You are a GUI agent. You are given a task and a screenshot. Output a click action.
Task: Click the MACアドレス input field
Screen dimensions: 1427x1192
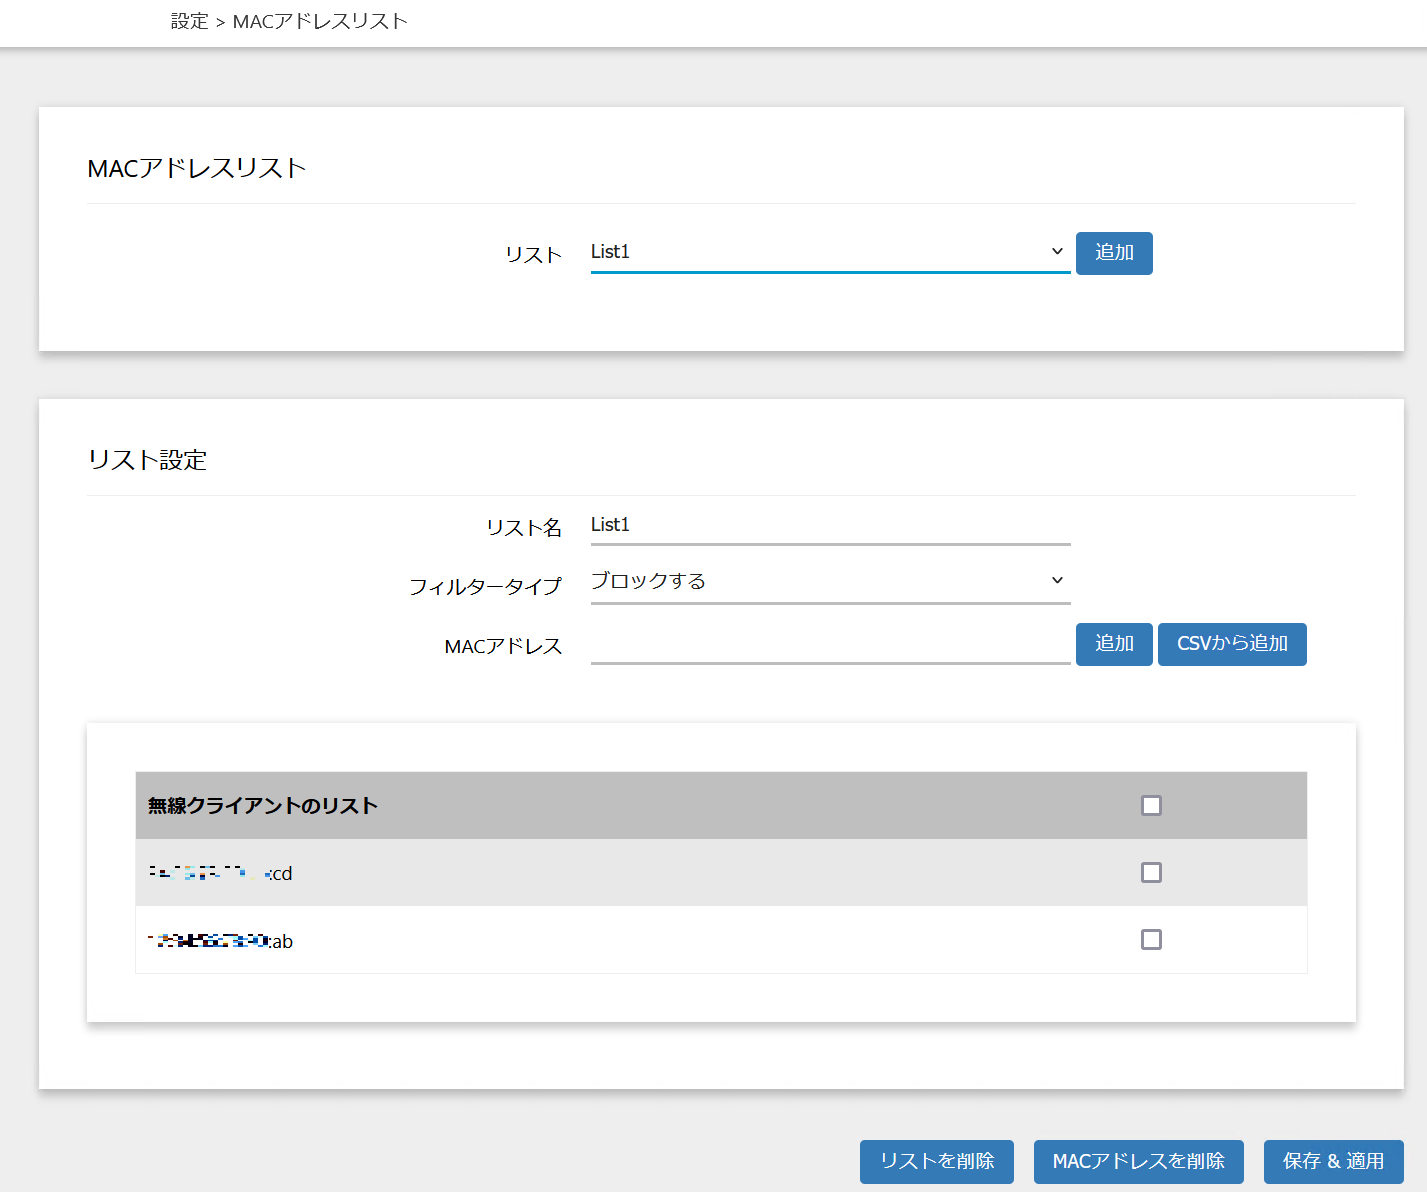[x=829, y=644]
